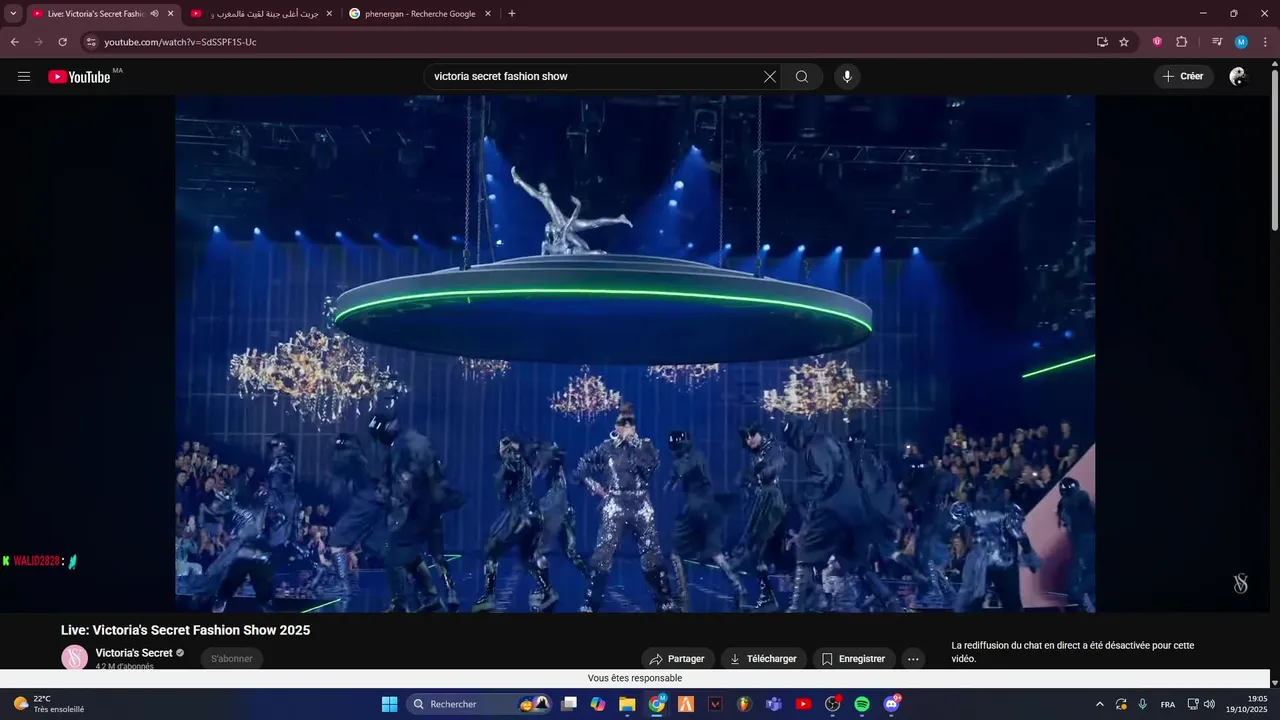Click the Partager button

[678, 659]
